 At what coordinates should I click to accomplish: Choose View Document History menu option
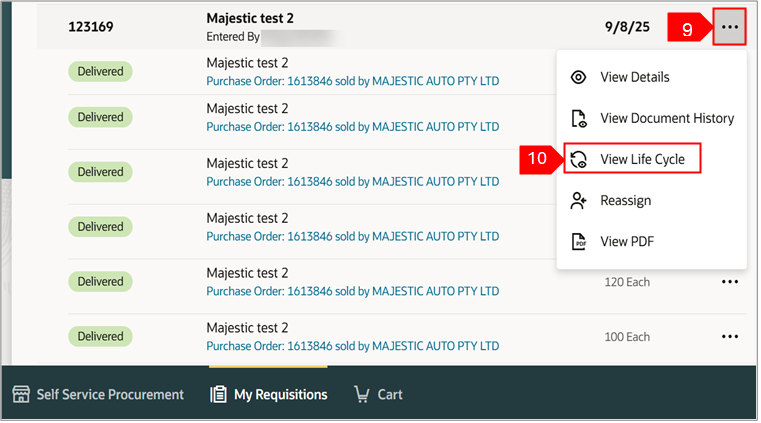(x=666, y=119)
